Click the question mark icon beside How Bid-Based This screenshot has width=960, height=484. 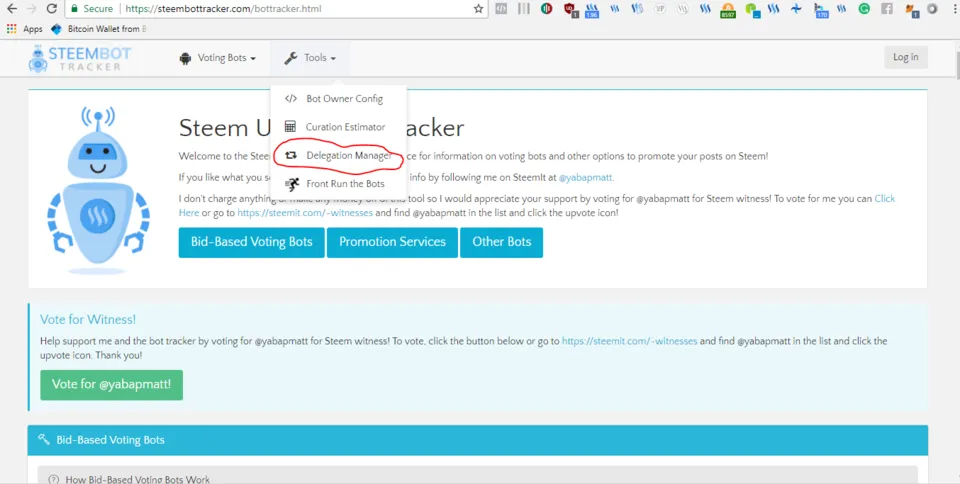pyautogui.click(x=54, y=479)
